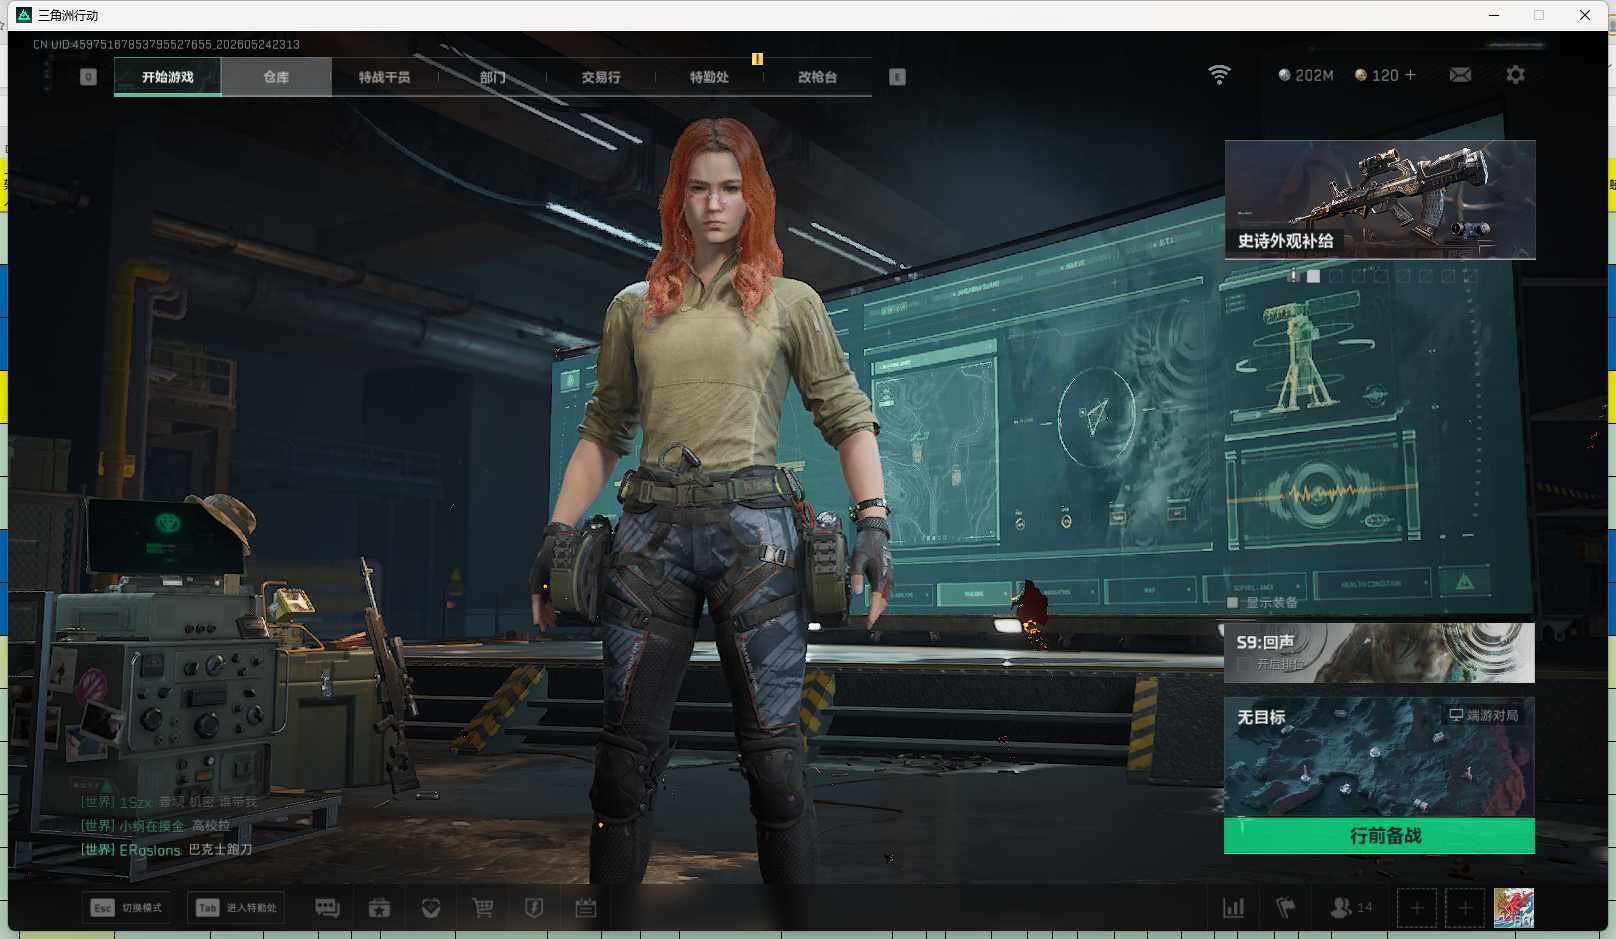Click the 202M currency balance
The height and width of the screenshot is (939, 1616).
click(1306, 75)
